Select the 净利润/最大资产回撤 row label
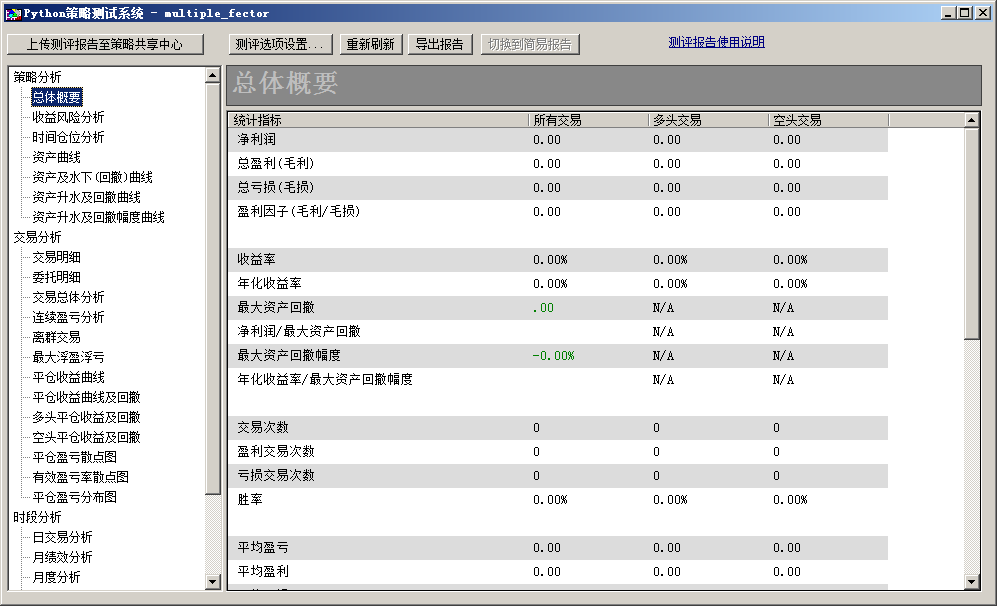This screenshot has width=997, height=606. point(299,331)
